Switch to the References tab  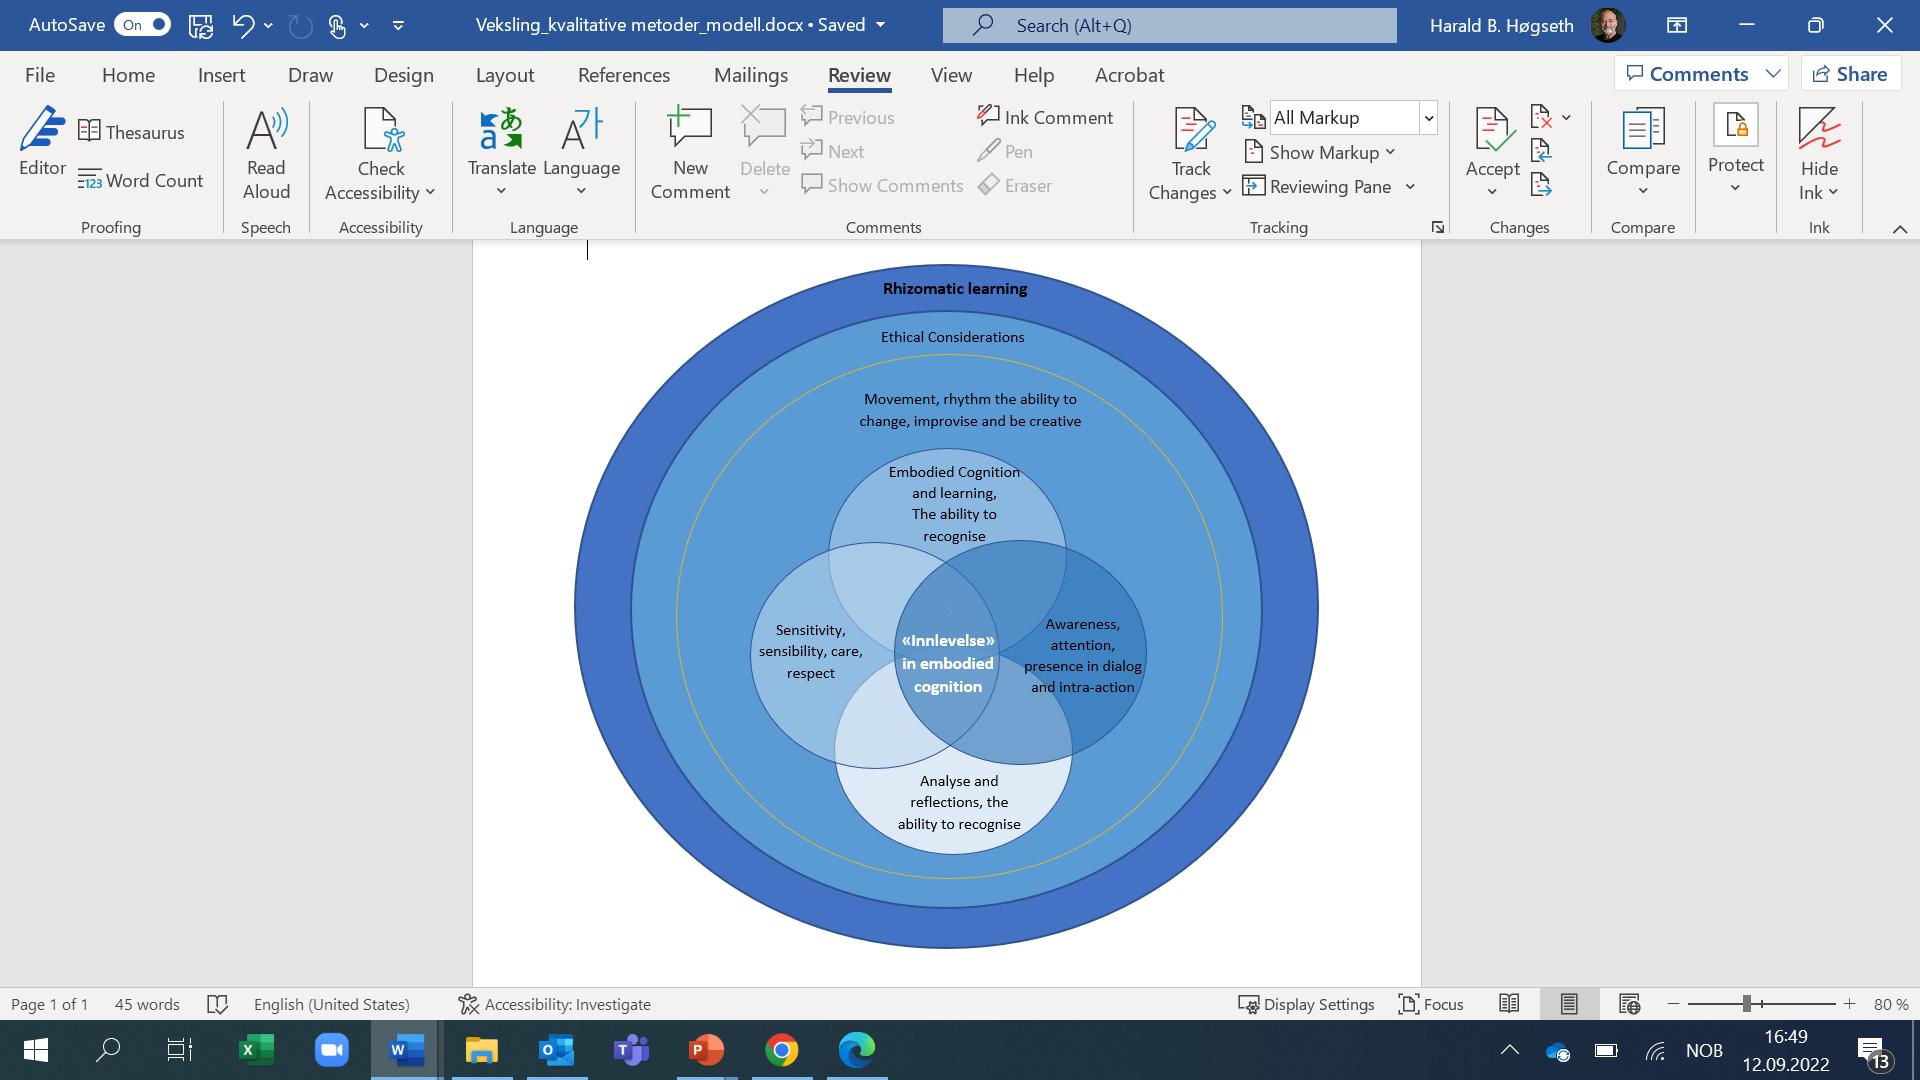click(x=623, y=75)
